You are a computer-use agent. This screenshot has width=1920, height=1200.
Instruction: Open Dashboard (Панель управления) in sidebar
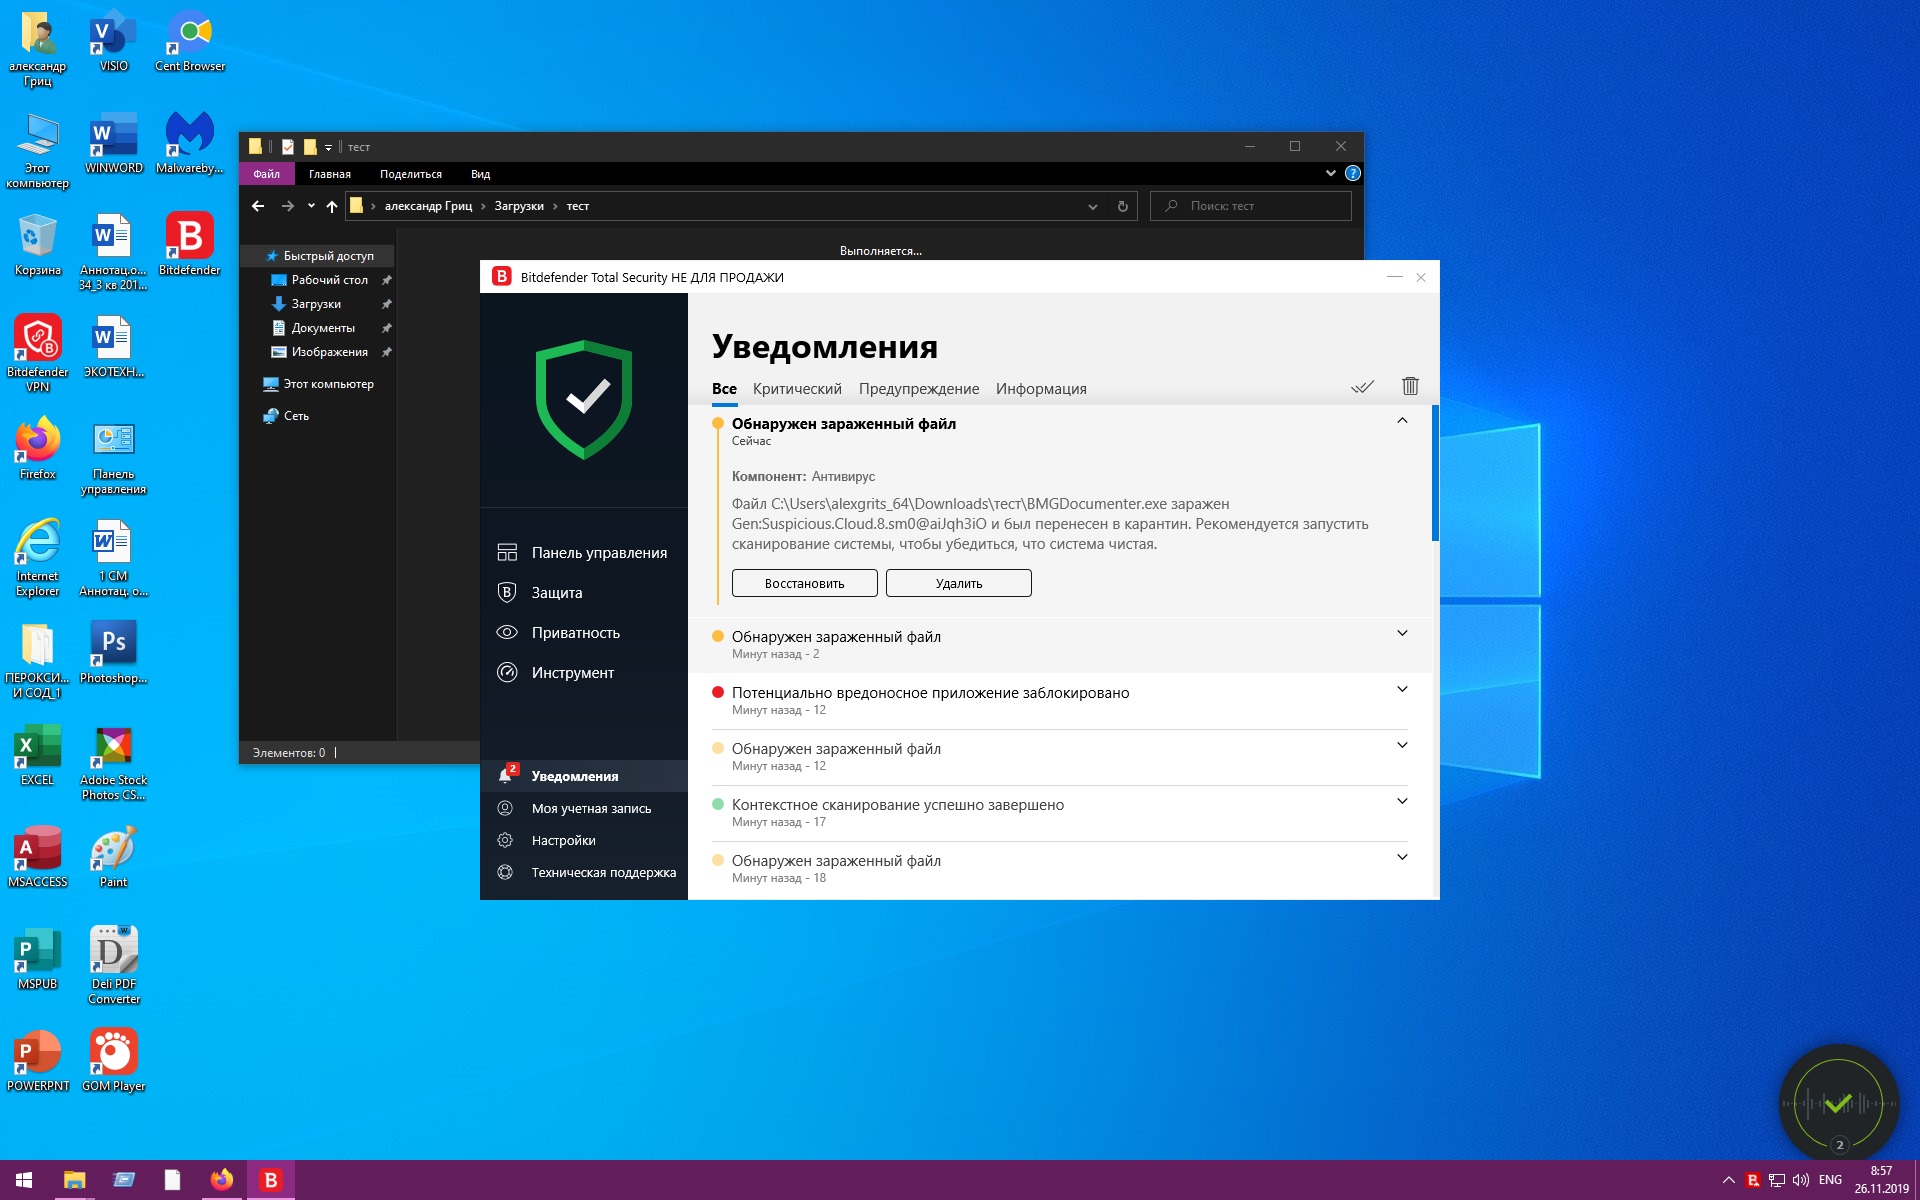pos(598,552)
